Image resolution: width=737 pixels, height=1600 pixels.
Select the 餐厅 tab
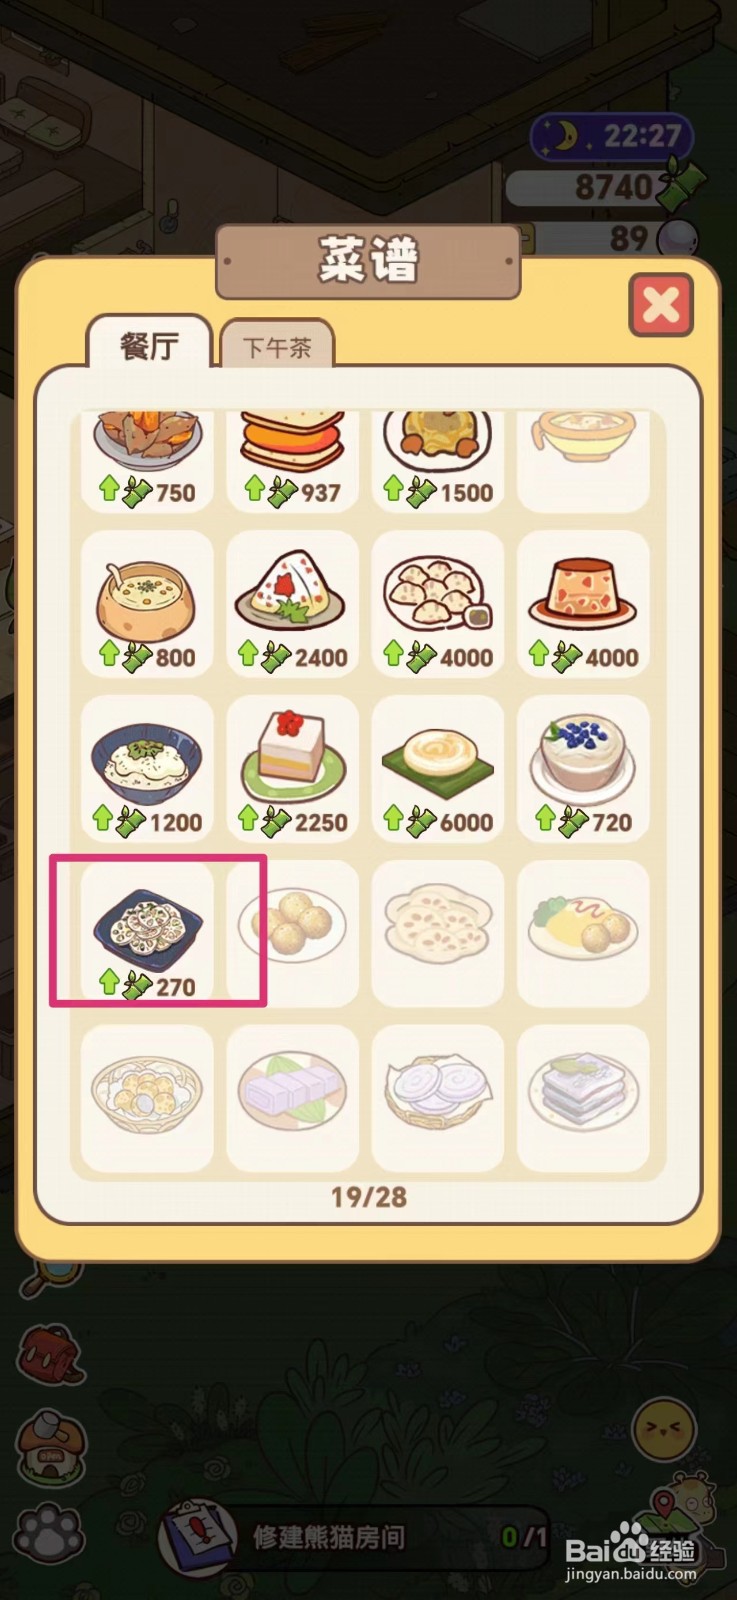coord(149,344)
